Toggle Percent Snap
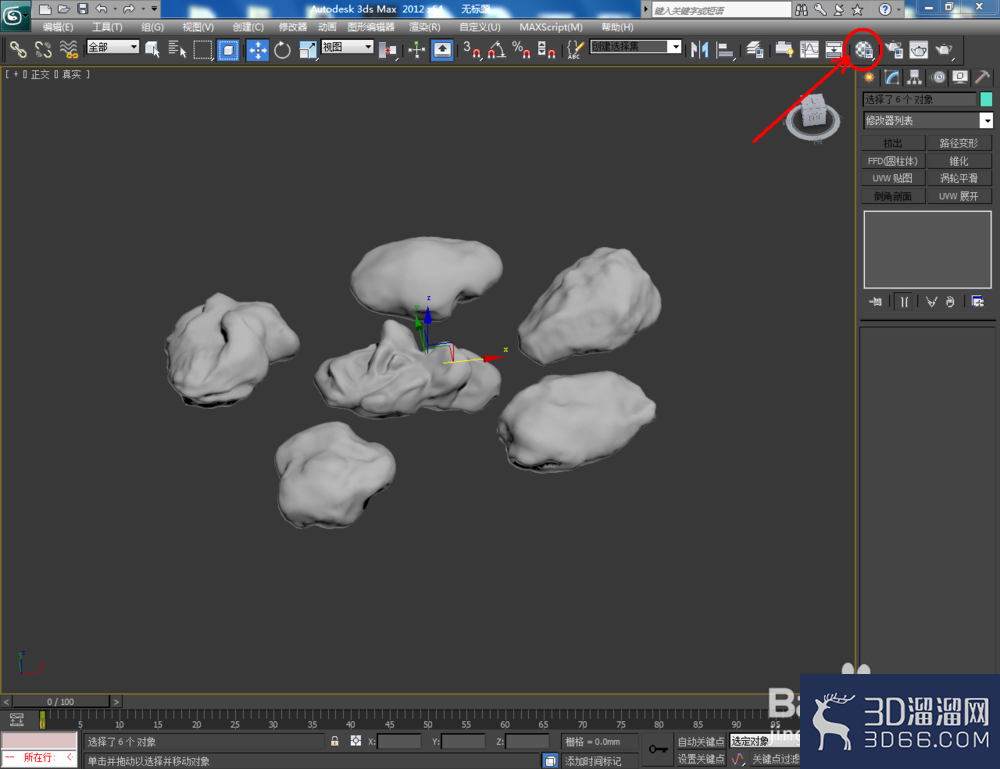The width and height of the screenshot is (1000, 769). 522,49
